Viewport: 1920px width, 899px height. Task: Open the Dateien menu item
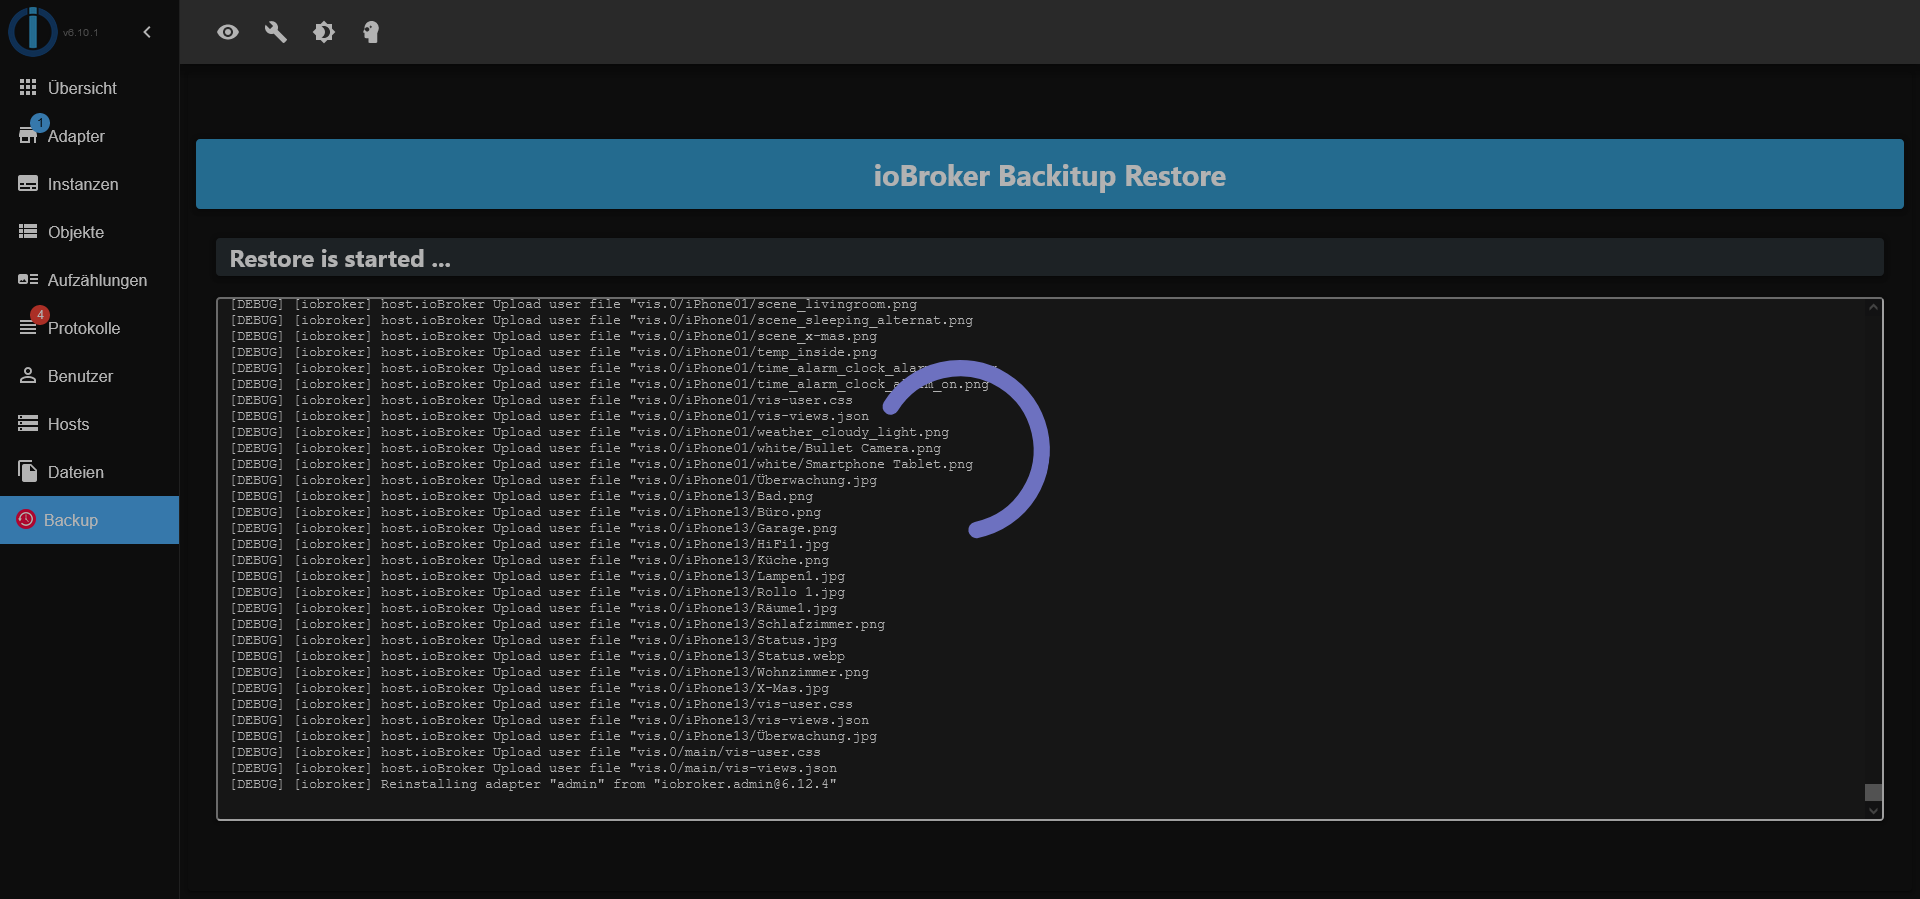pyautogui.click(x=89, y=472)
